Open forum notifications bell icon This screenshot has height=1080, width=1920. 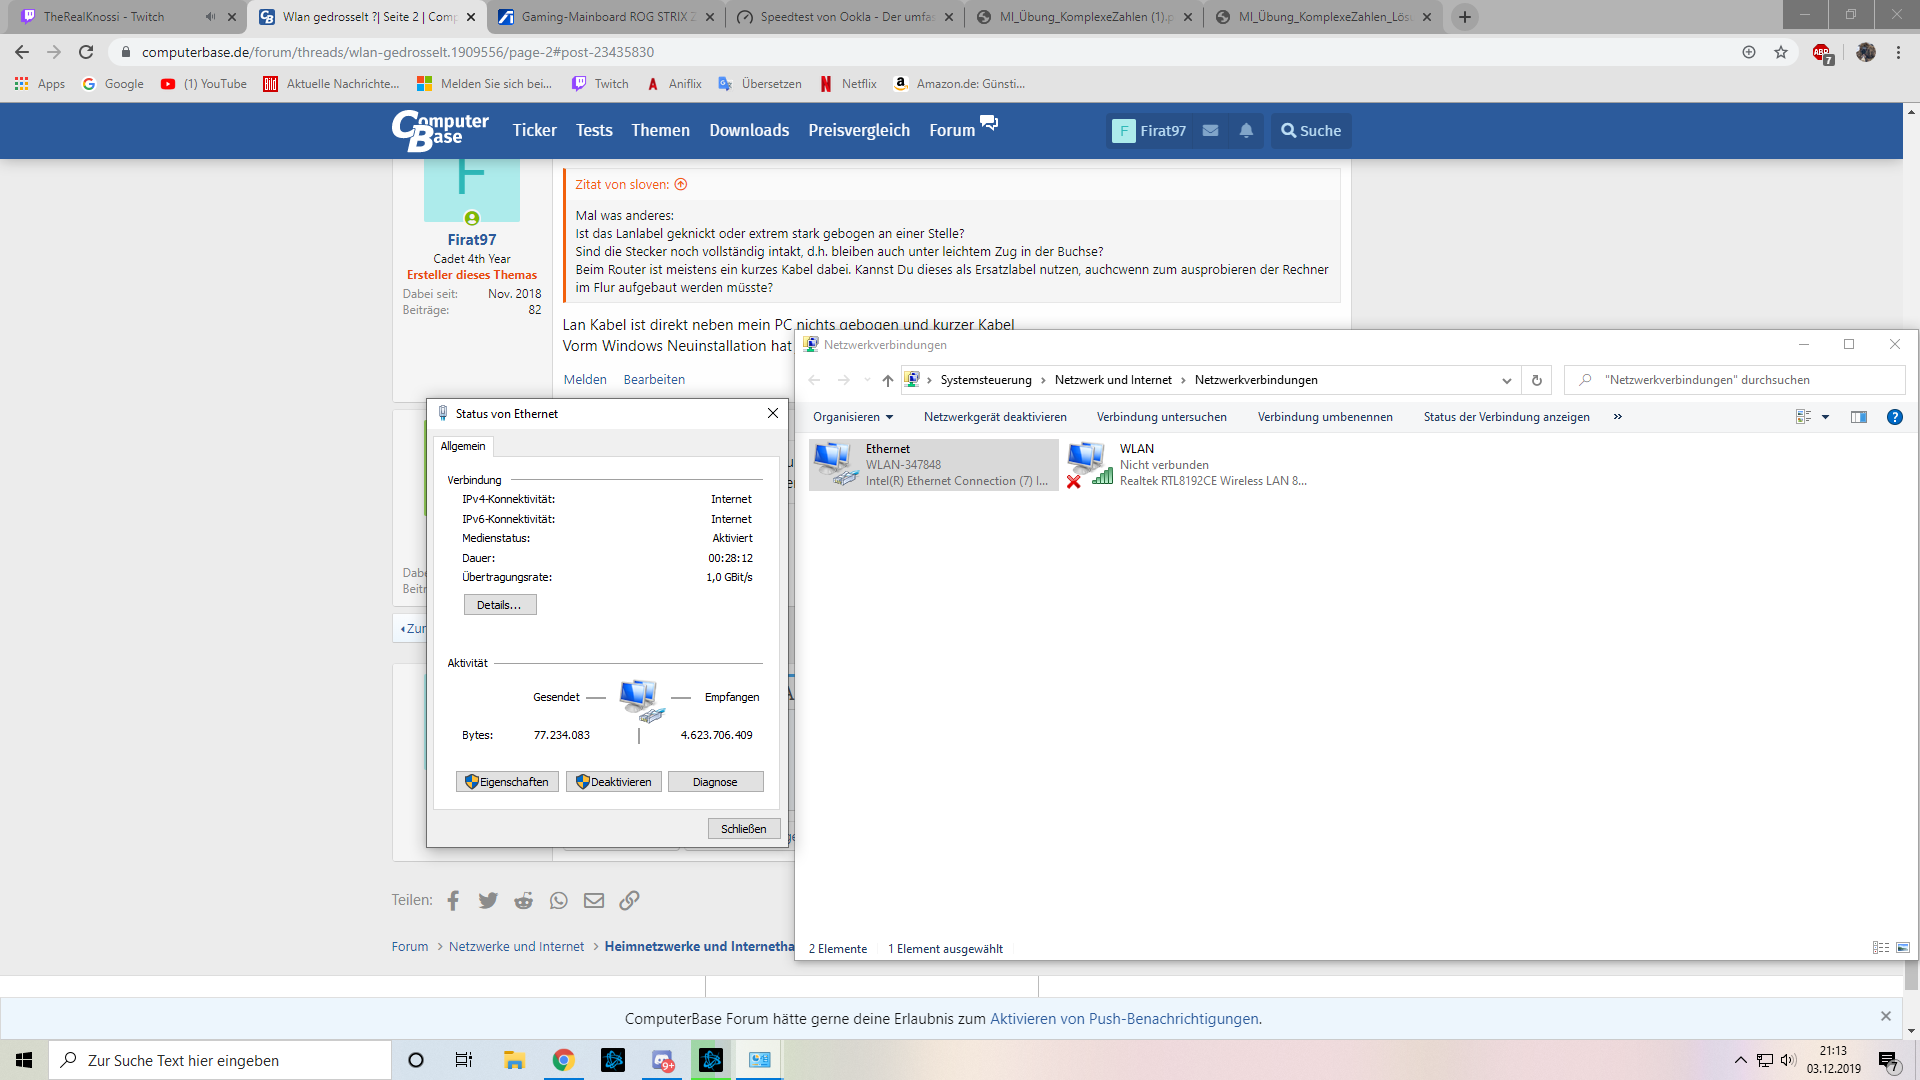1246,131
